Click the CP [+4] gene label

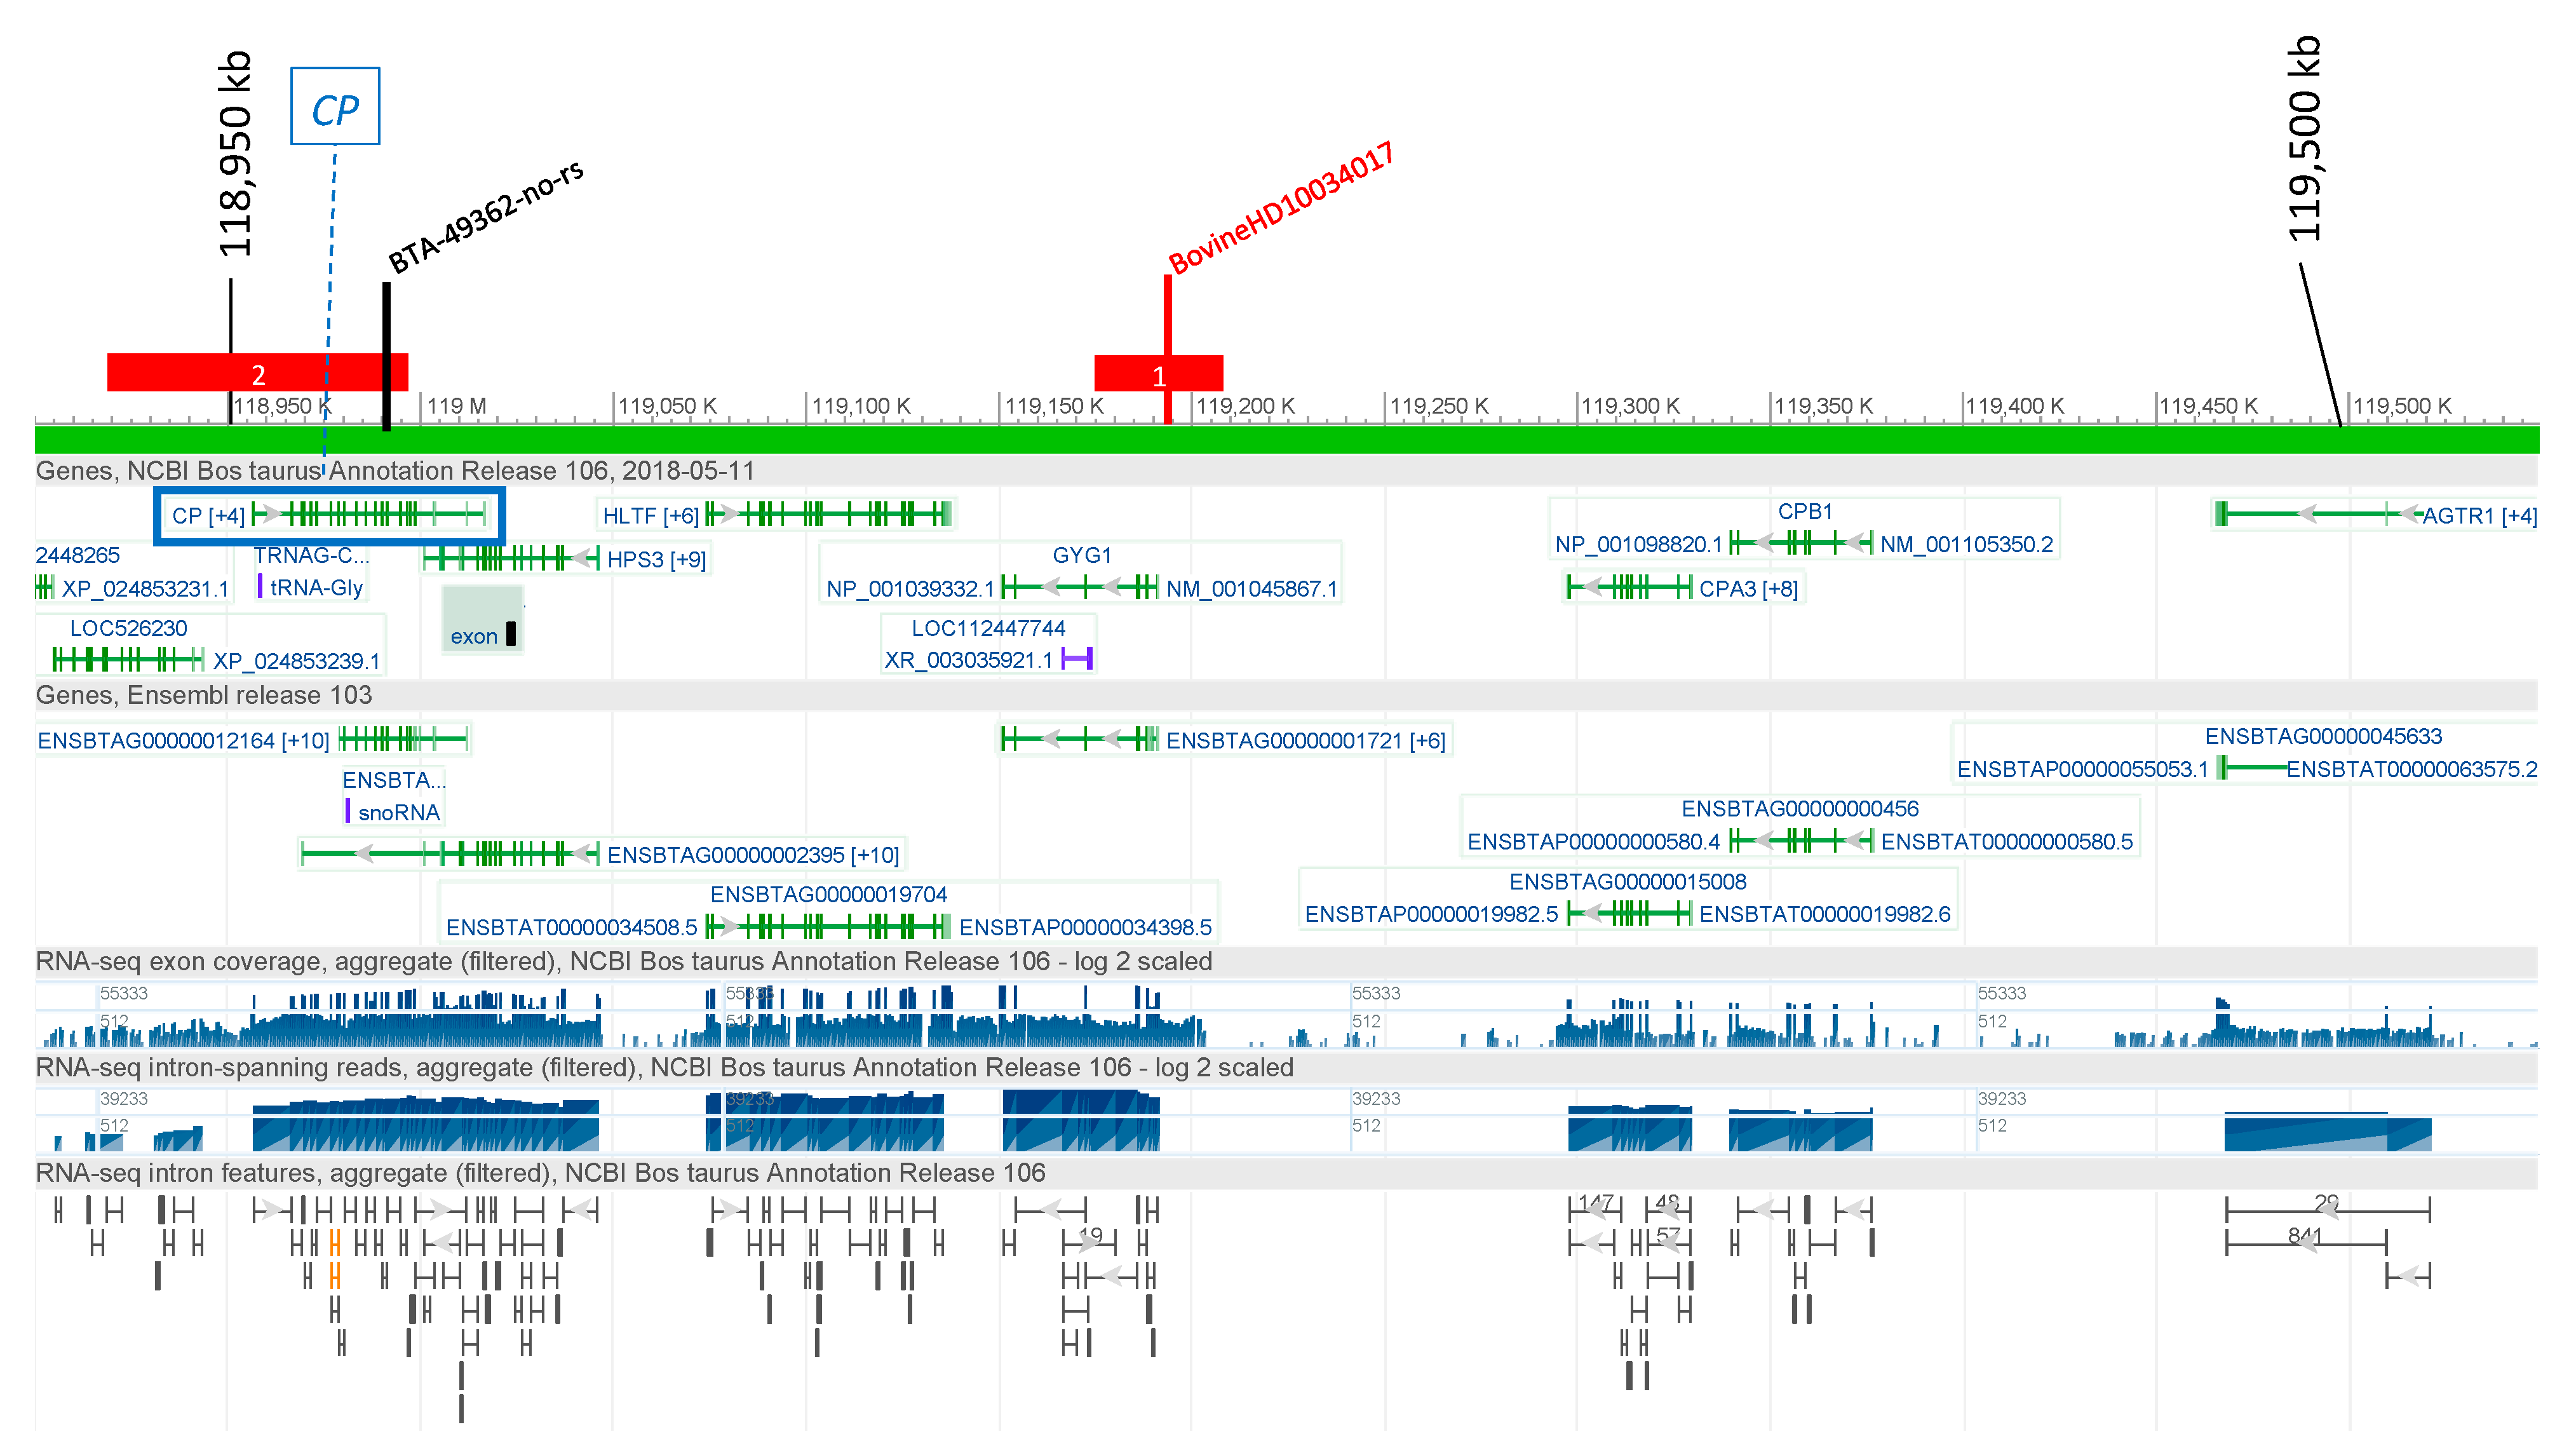pyautogui.click(x=208, y=516)
